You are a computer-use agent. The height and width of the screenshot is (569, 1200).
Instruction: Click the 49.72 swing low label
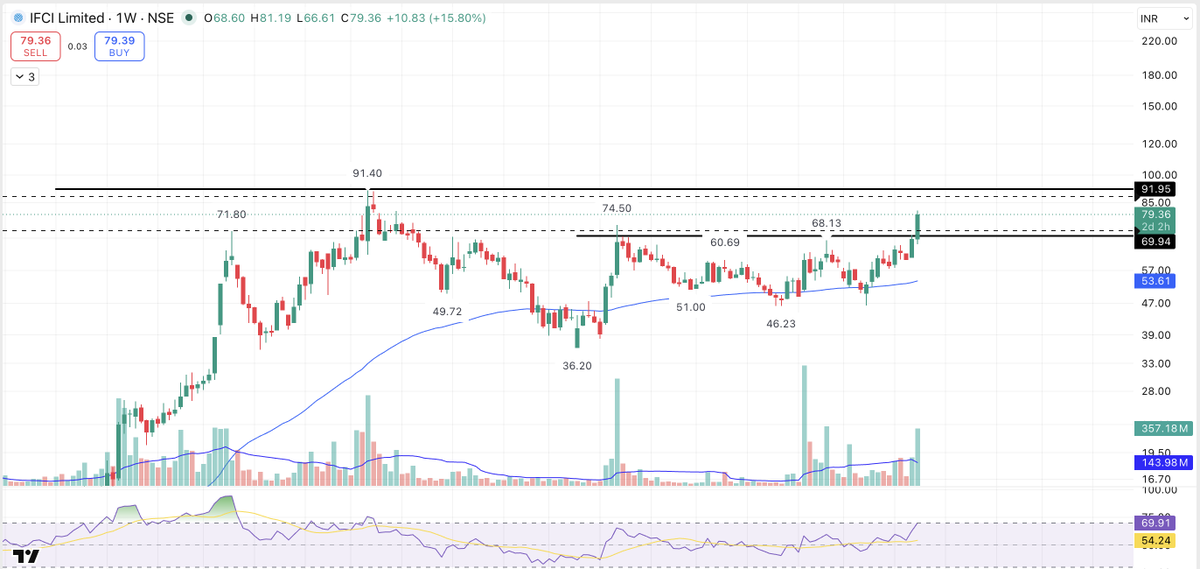pyautogui.click(x=447, y=311)
